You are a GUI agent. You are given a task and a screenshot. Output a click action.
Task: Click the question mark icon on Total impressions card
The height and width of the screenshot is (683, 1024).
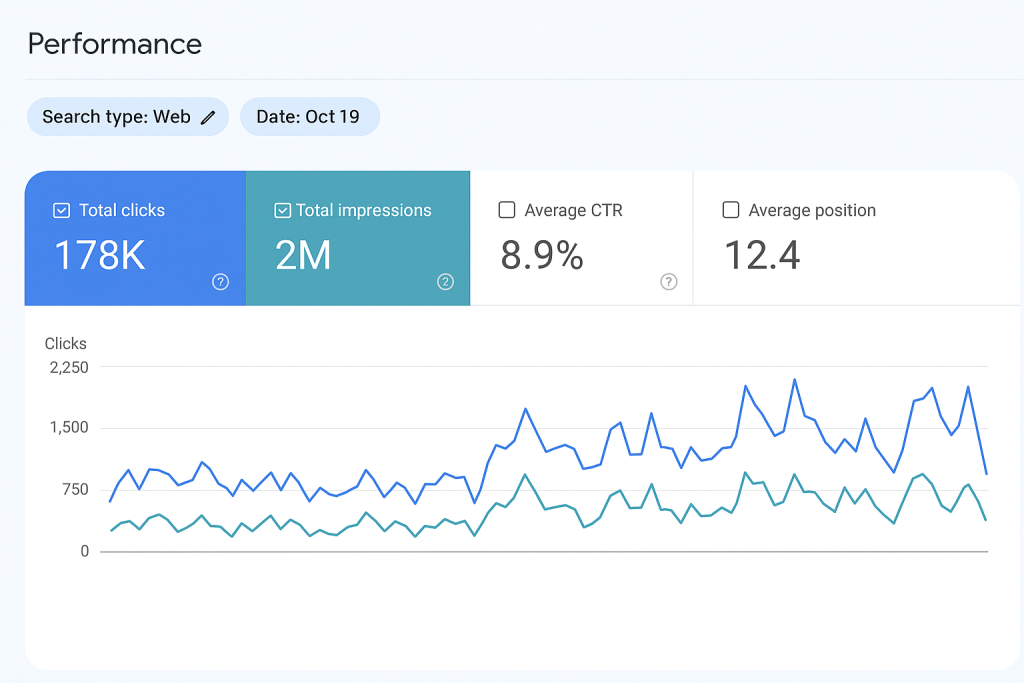(x=446, y=282)
